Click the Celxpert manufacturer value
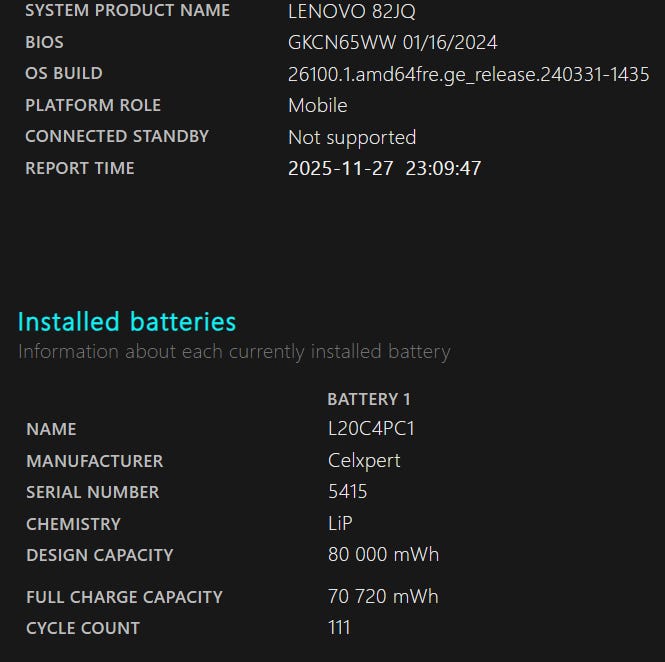Screen dimensions: 665x662 tap(365, 461)
